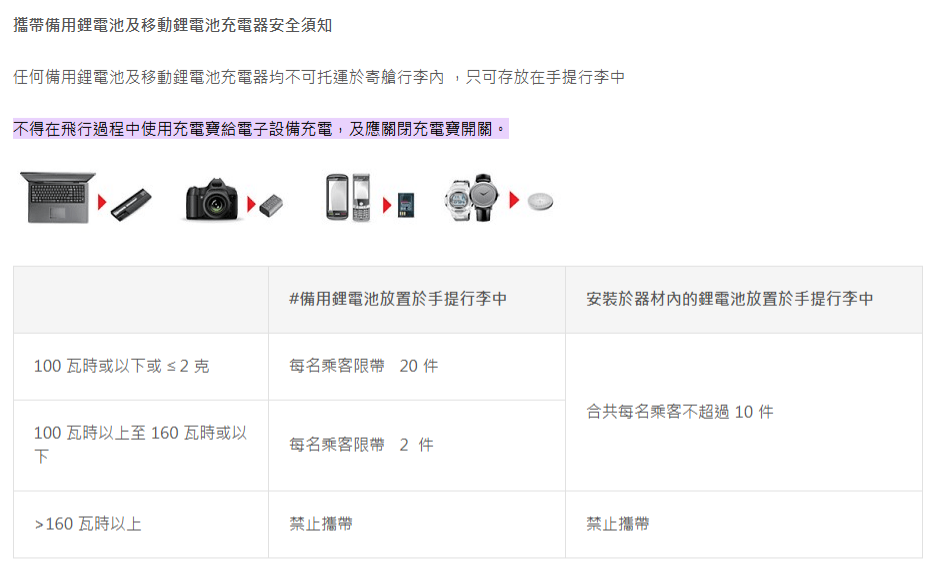Click the cell 每名乘客限帶 2 件
This screenshot has width=933, height=574.
click(x=361, y=445)
